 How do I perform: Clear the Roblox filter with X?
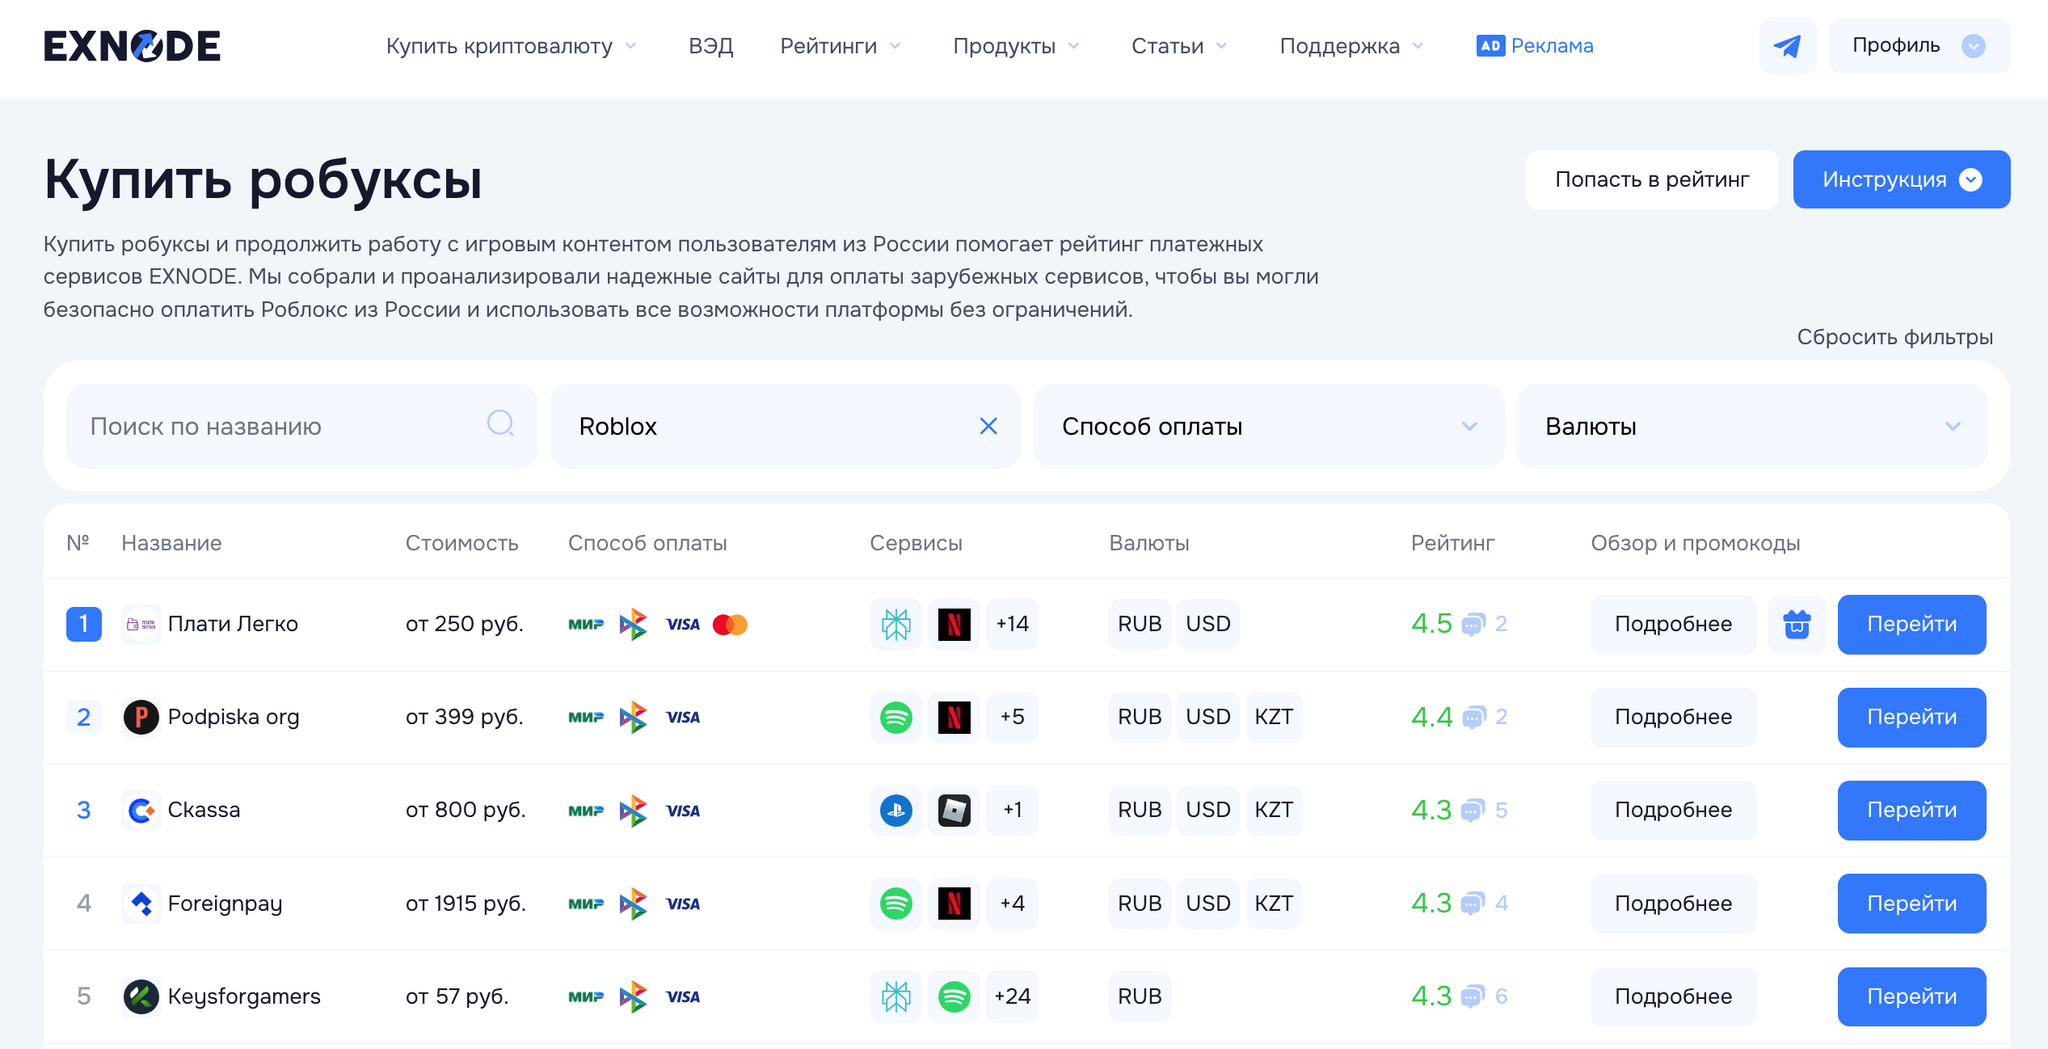[988, 426]
